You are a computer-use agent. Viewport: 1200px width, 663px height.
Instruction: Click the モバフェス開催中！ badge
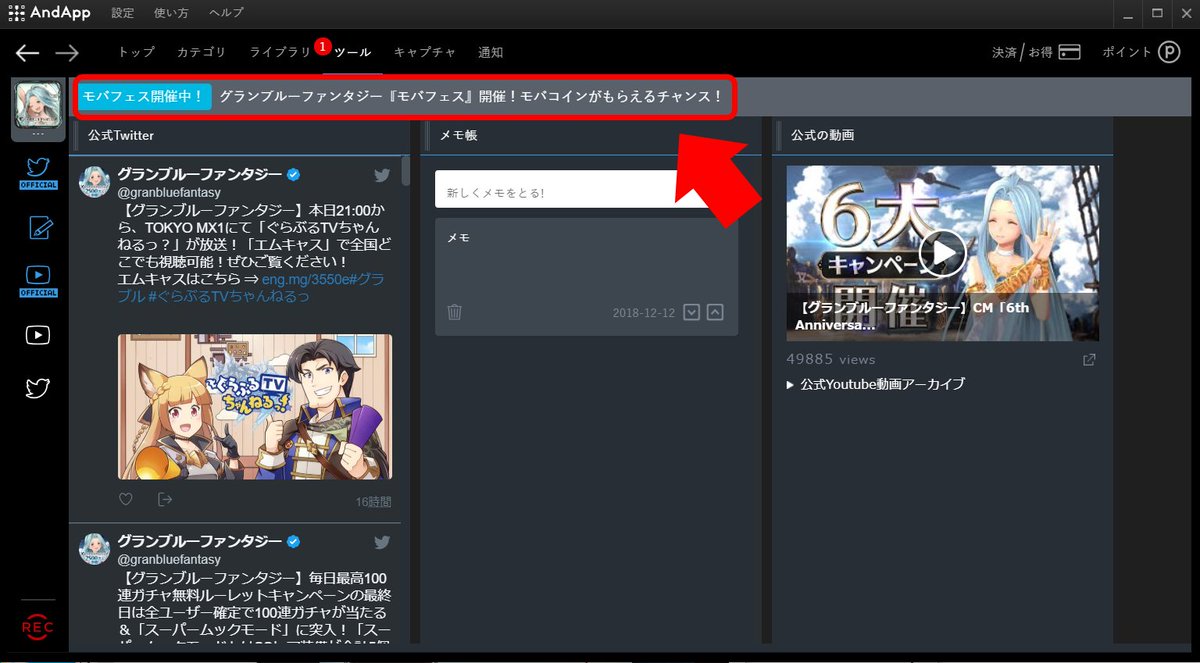coord(145,97)
